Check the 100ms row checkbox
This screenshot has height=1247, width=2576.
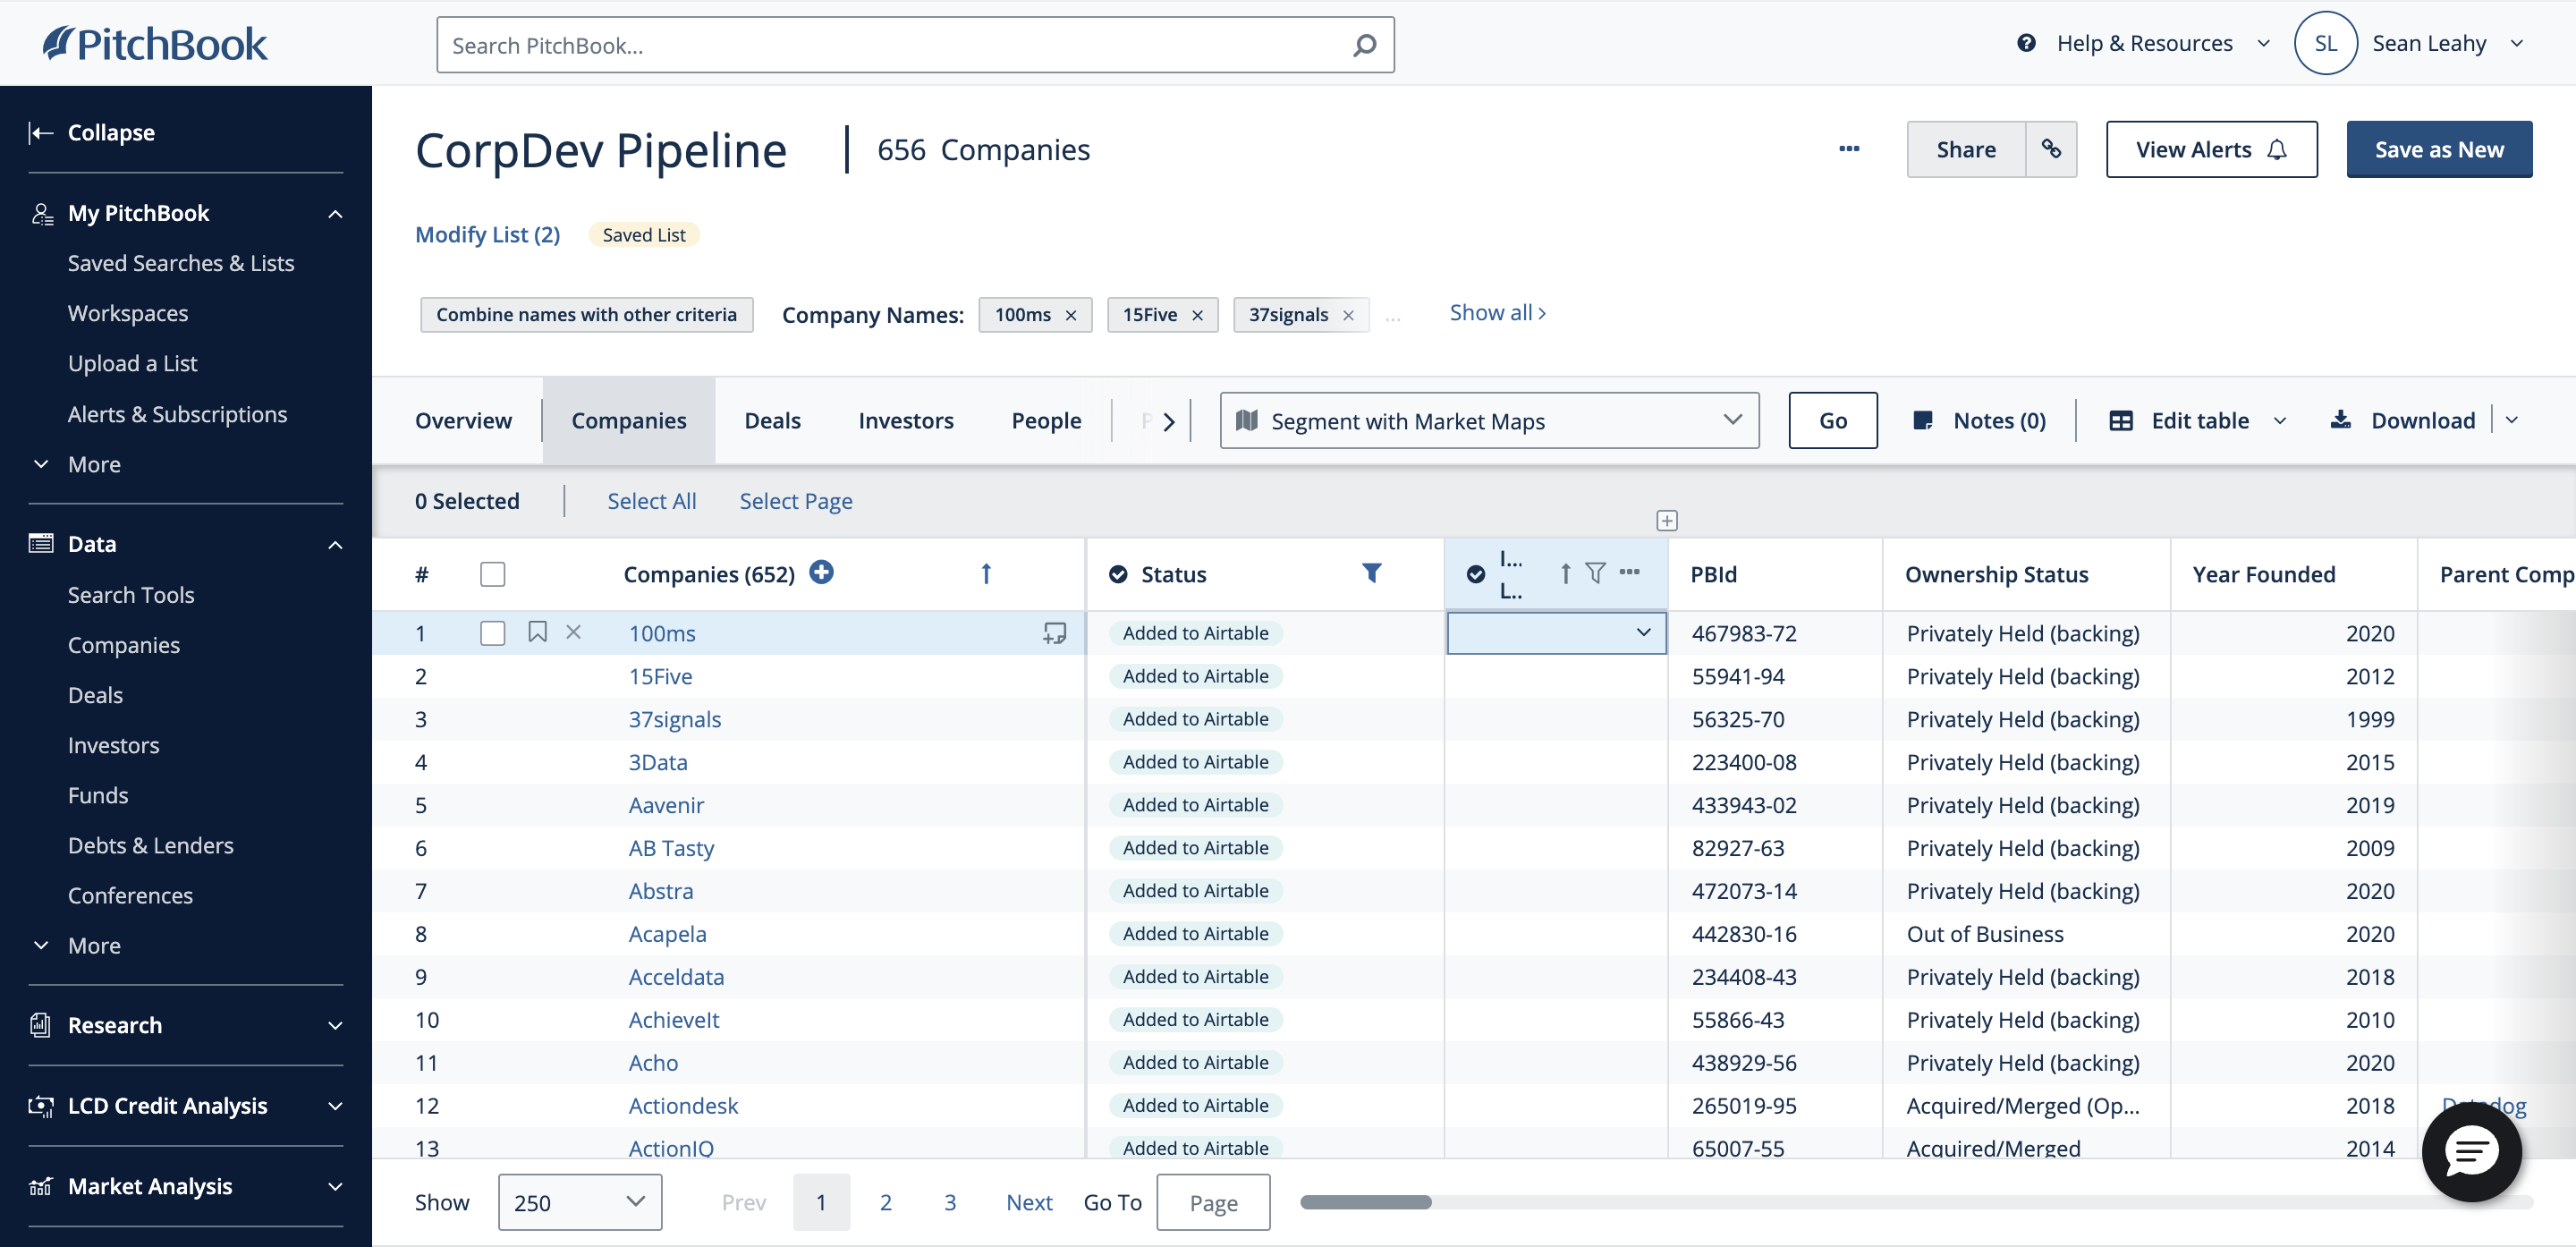click(x=492, y=633)
